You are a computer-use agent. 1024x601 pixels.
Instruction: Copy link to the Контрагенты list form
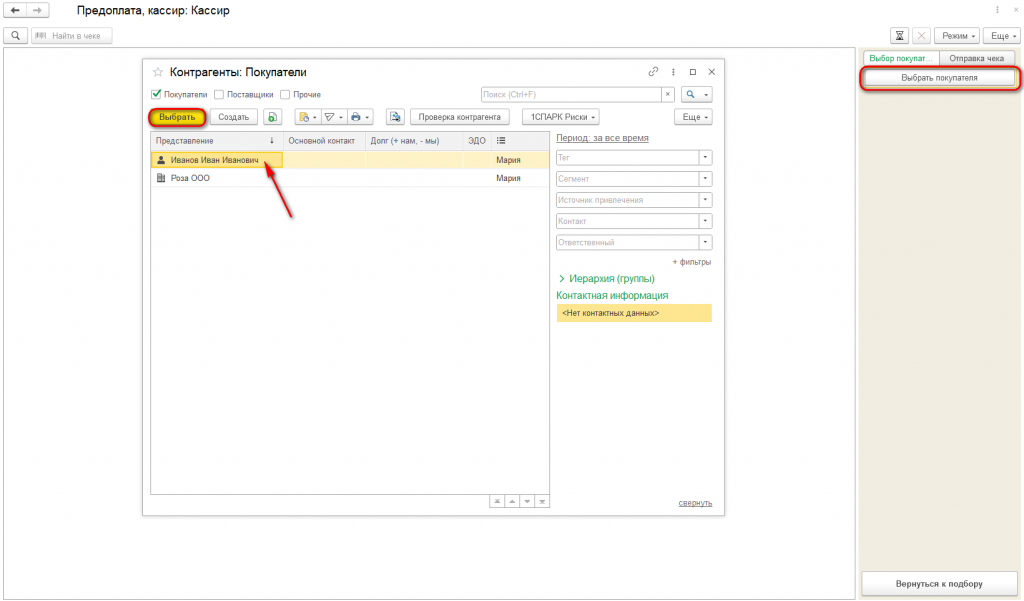(653, 72)
